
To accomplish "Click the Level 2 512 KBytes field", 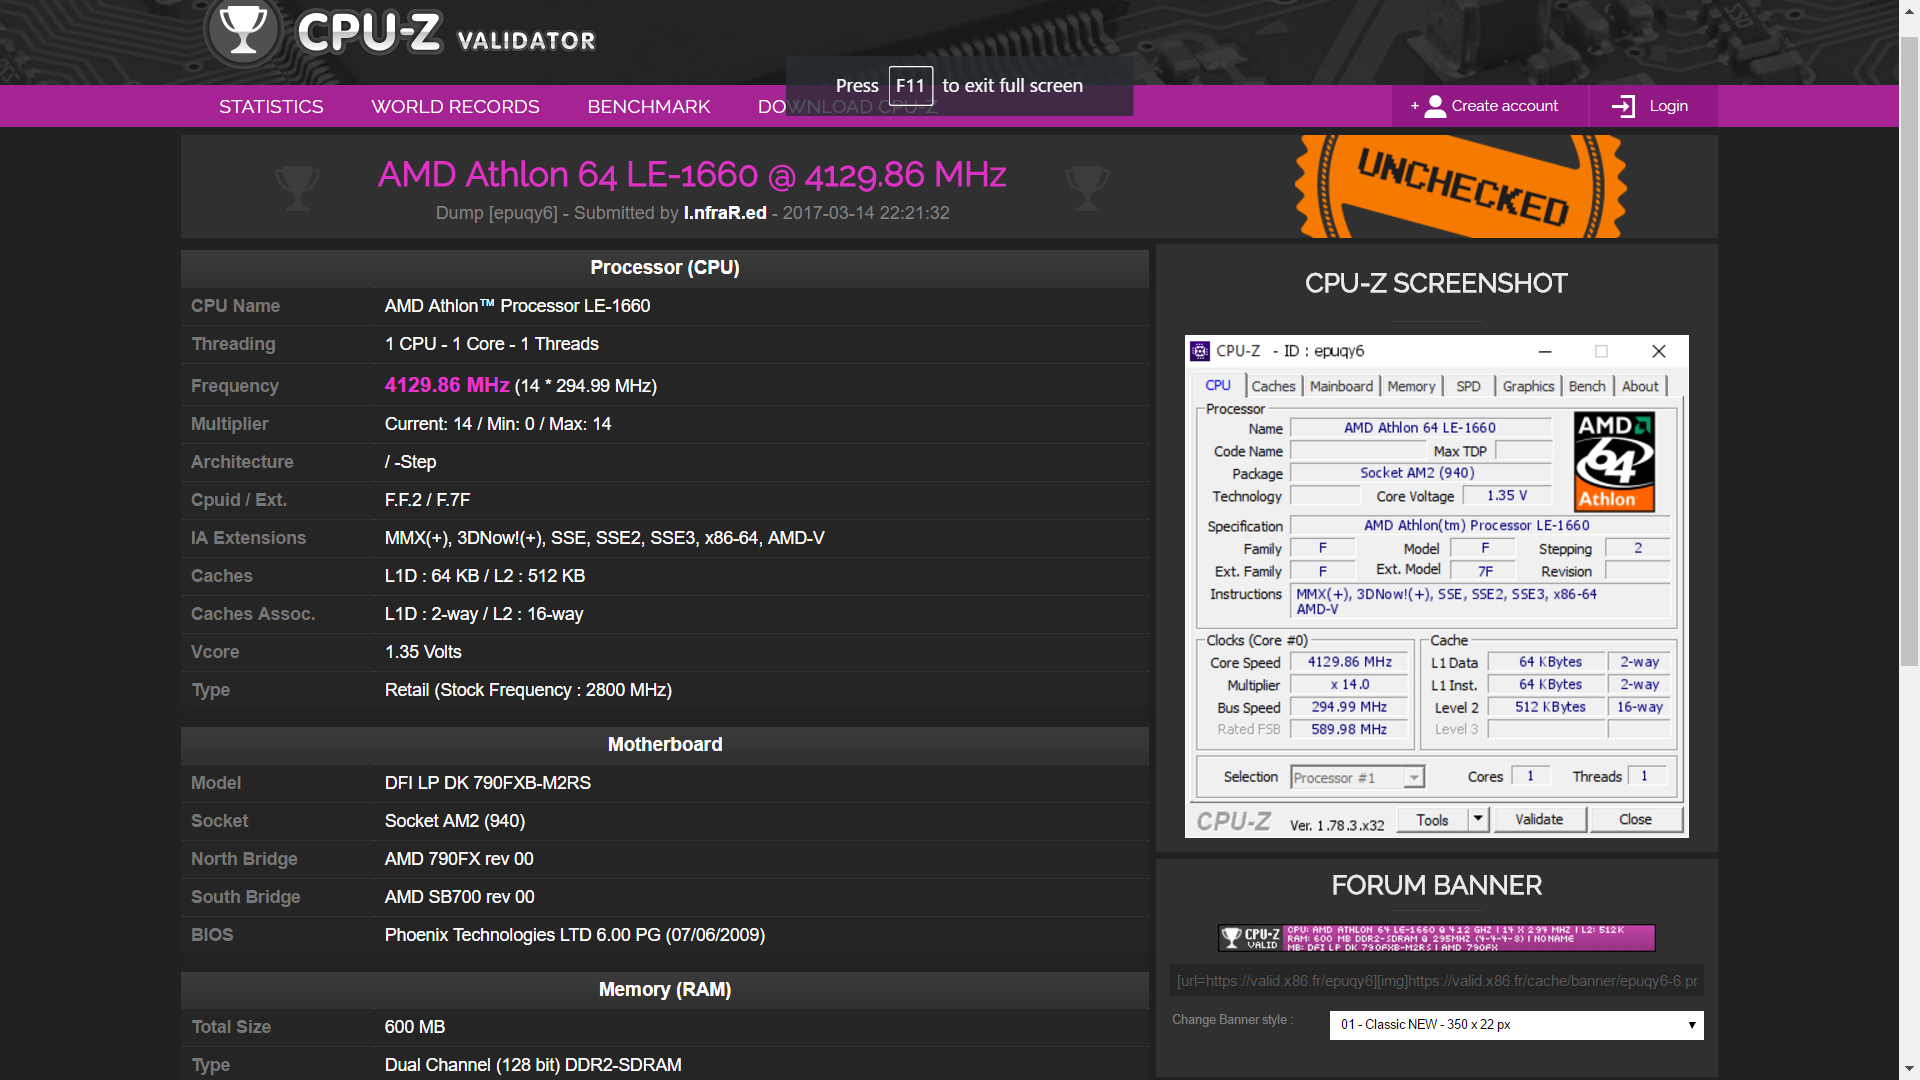I will (1549, 707).
